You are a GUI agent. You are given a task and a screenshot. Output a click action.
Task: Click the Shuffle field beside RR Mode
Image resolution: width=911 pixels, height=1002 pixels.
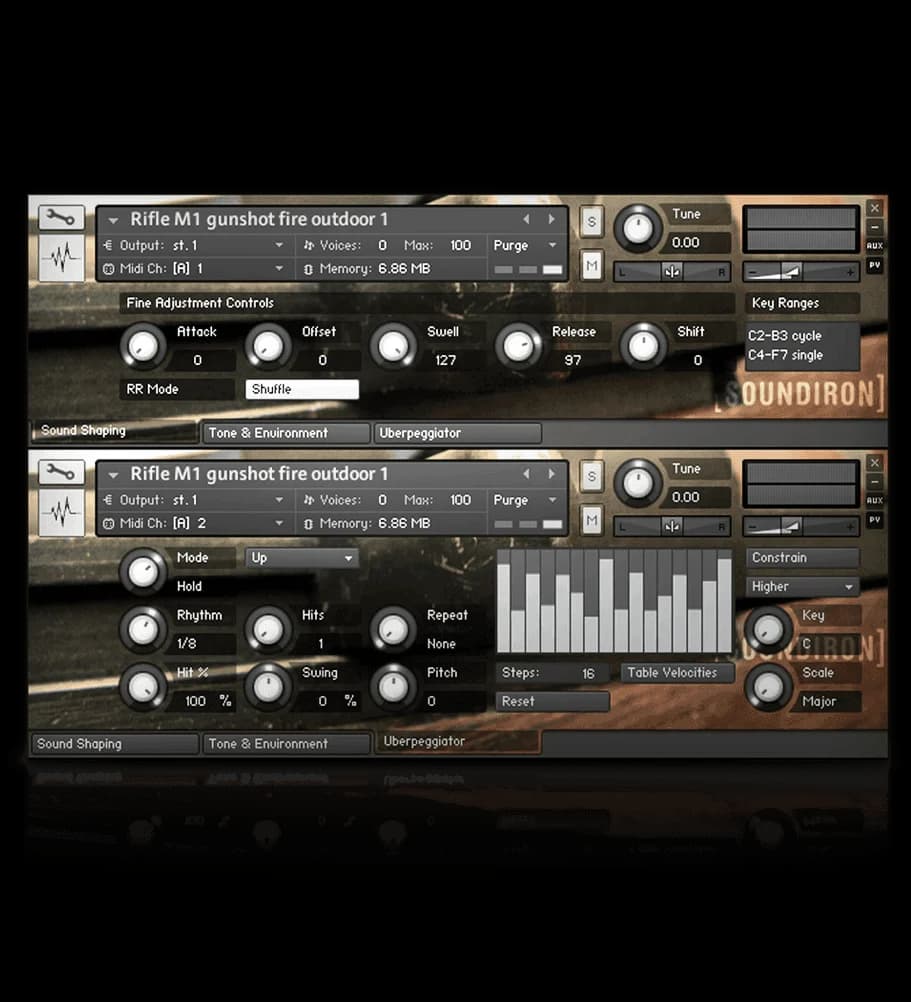[x=302, y=390]
